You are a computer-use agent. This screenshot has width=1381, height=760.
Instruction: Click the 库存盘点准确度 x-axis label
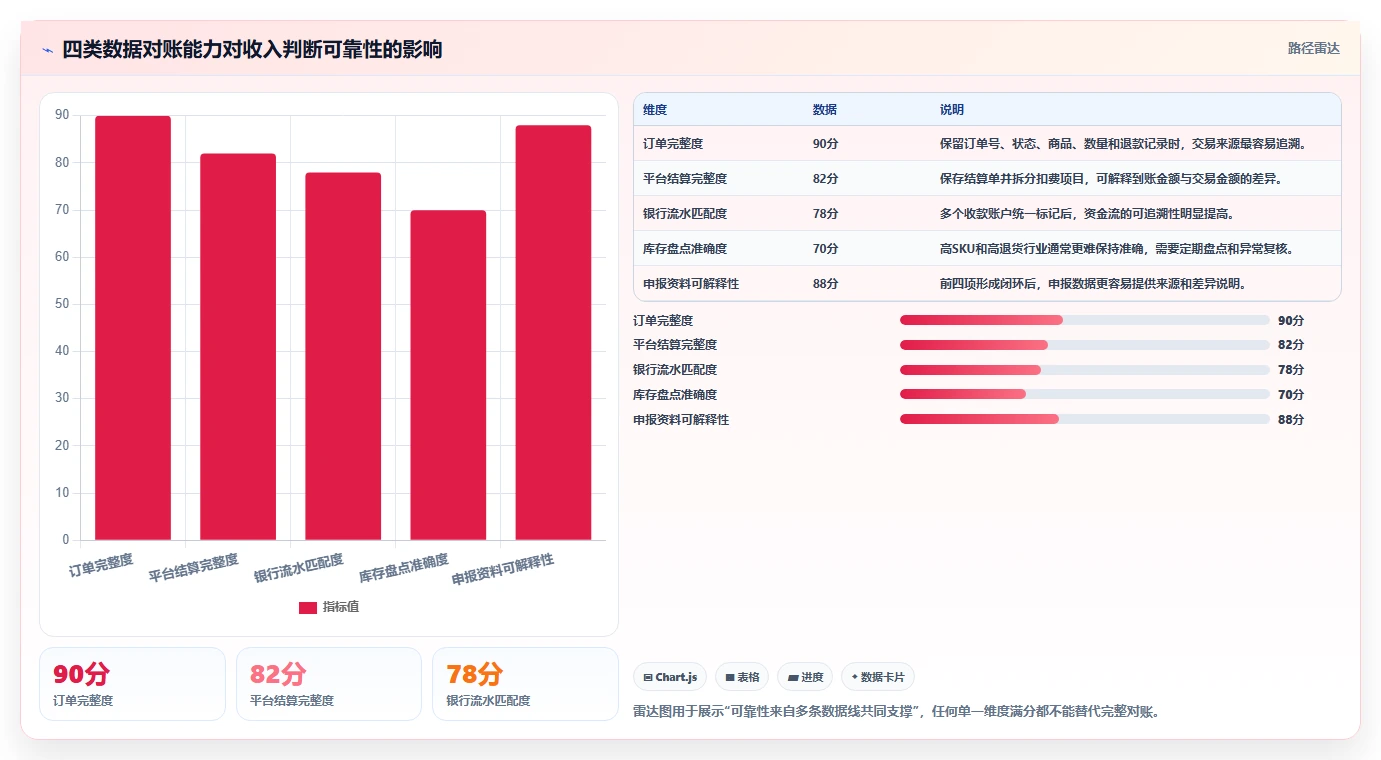pos(404,568)
